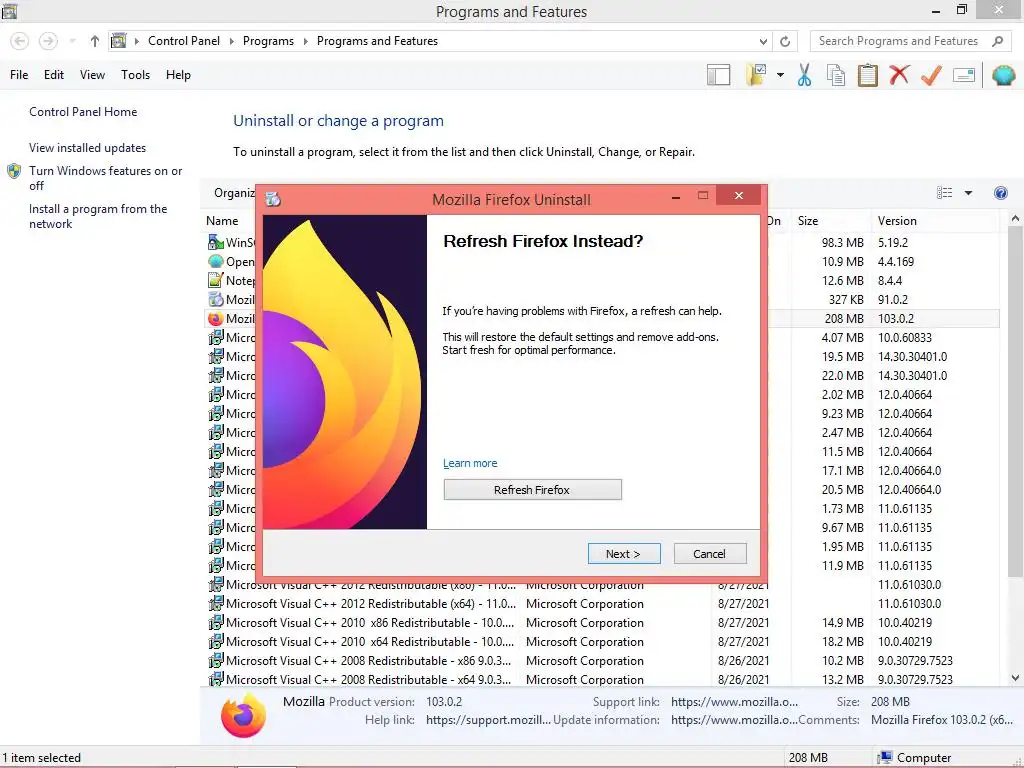Click the red X Delete icon
Screen dimensions: 1024x768
(x=899, y=75)
